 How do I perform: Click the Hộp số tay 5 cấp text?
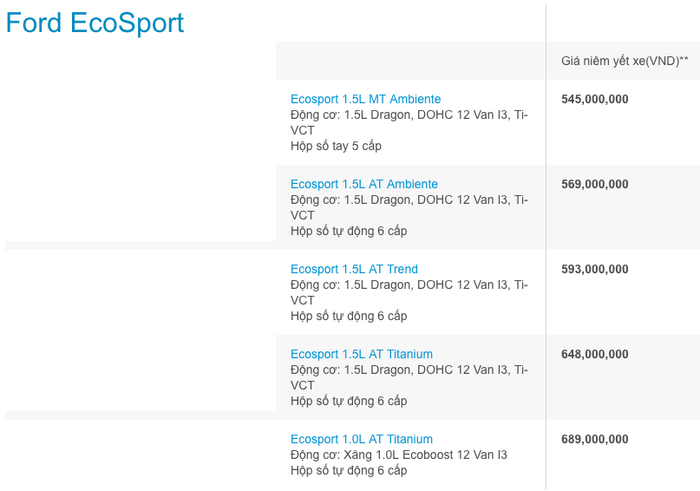(336, 146)
